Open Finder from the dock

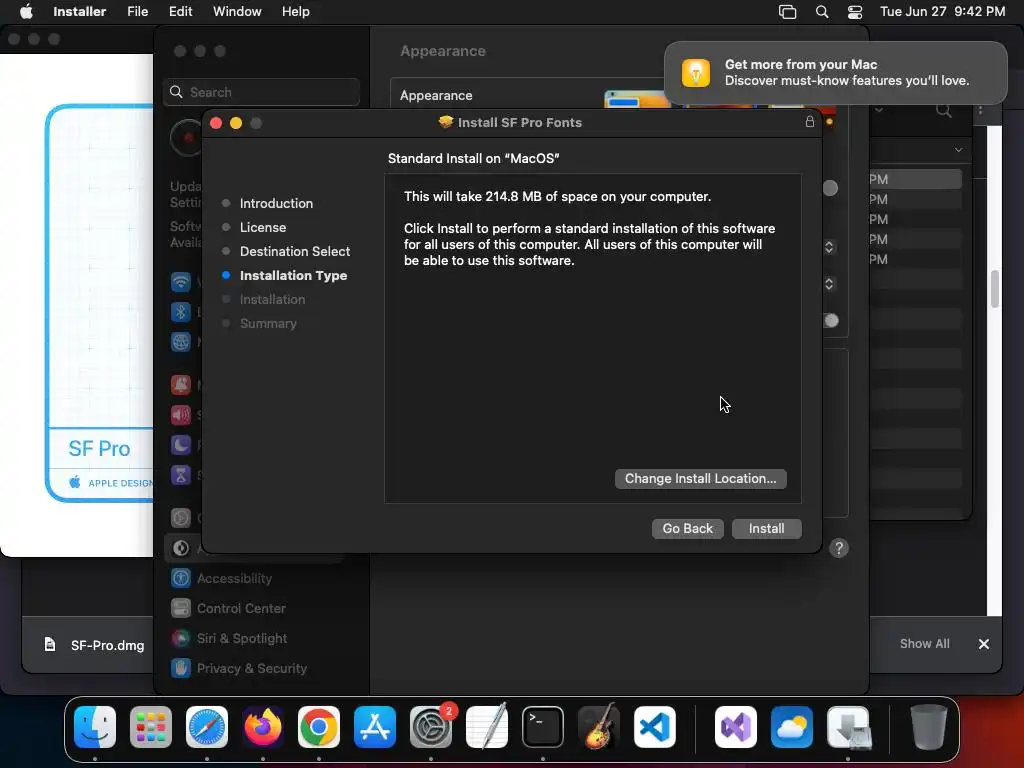click(x=95, y=727)
